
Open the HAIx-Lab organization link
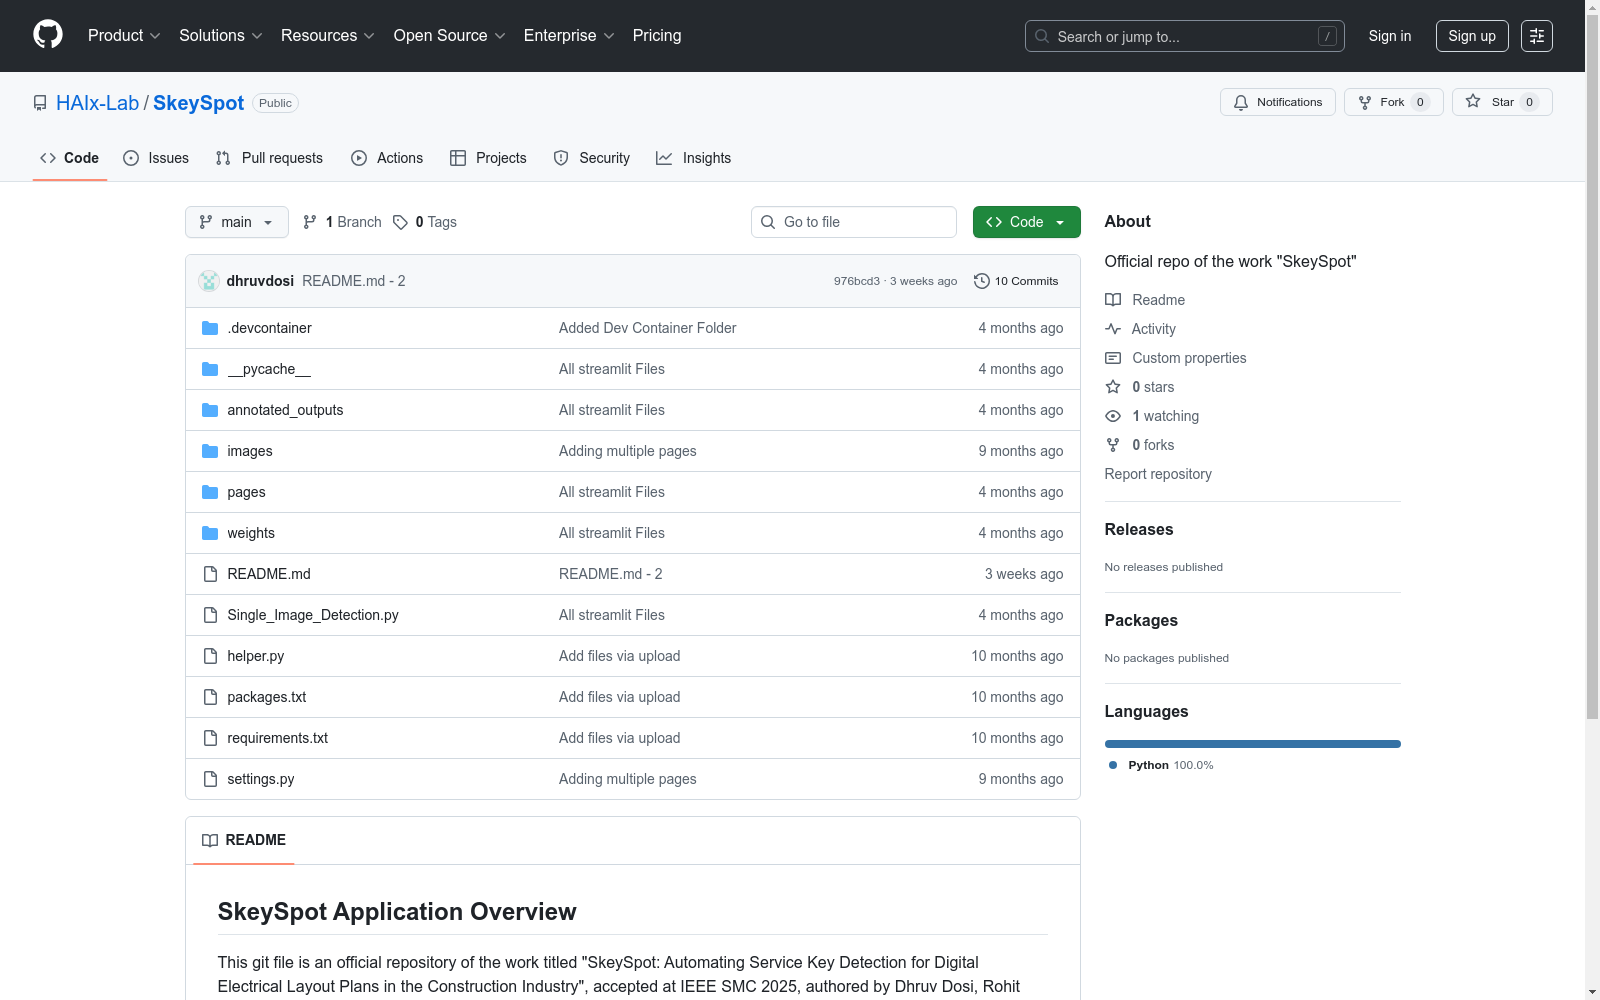click(98, 103)
